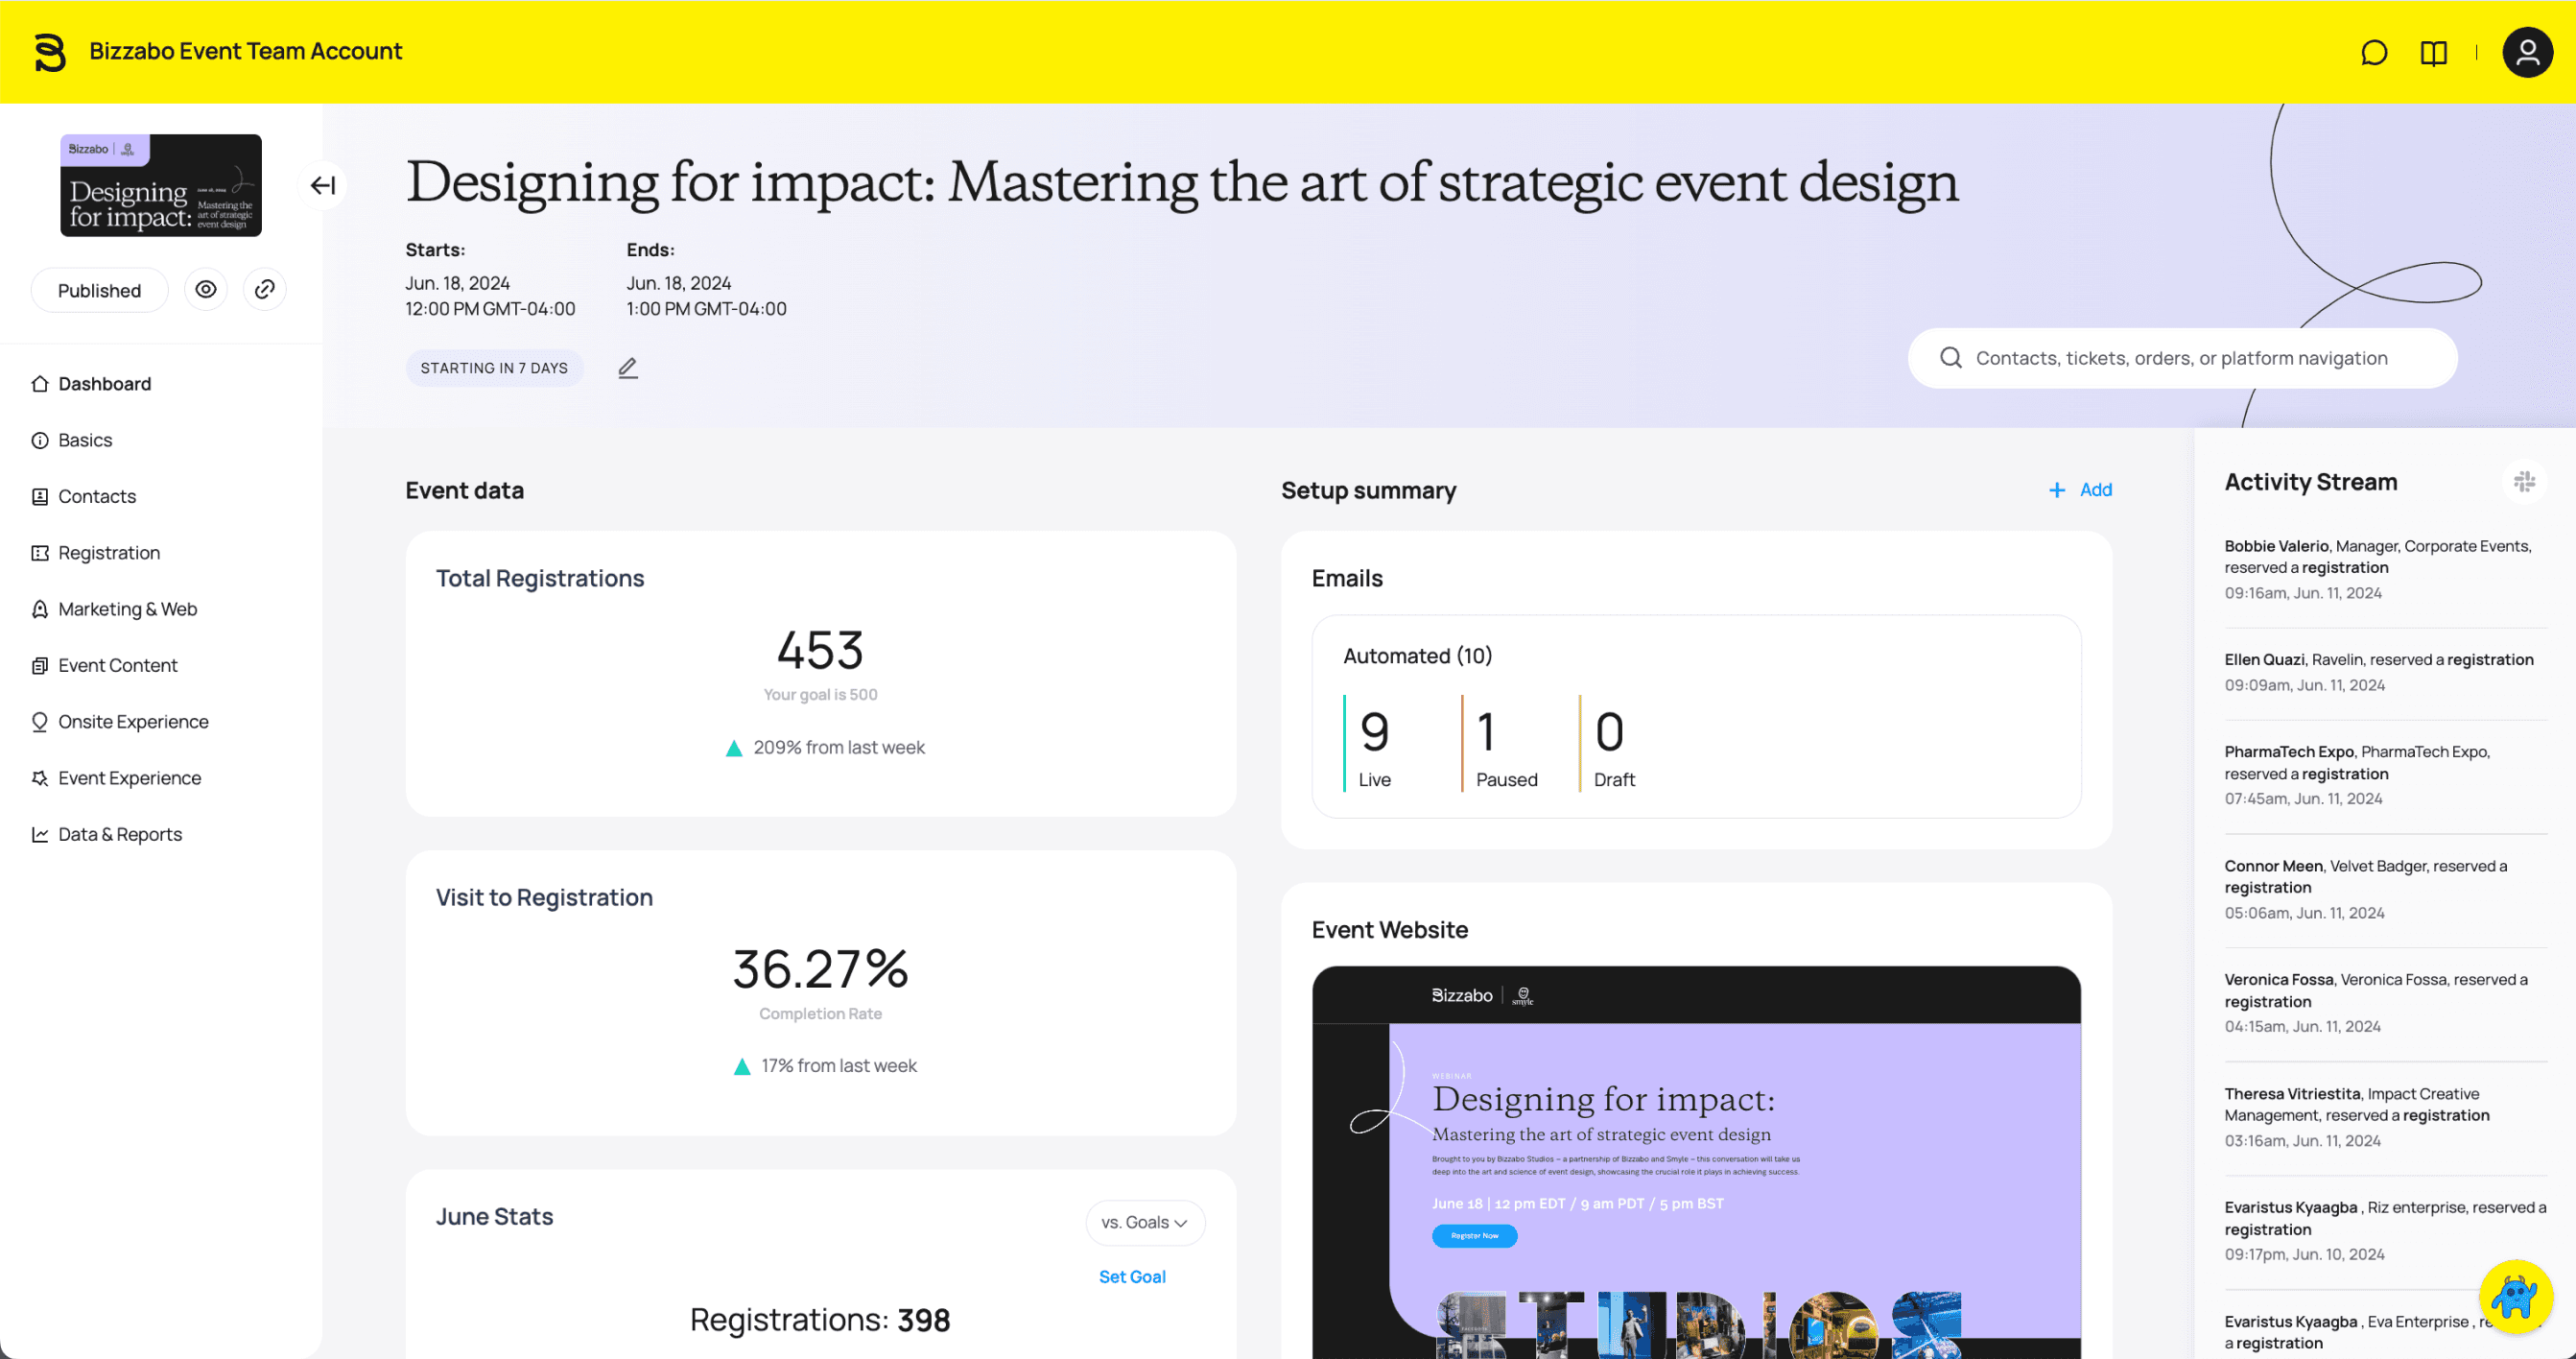This screenshot has width=2576, height=1359.
Task: Open the vs. Goals dropdown
Action: 1144,1222
